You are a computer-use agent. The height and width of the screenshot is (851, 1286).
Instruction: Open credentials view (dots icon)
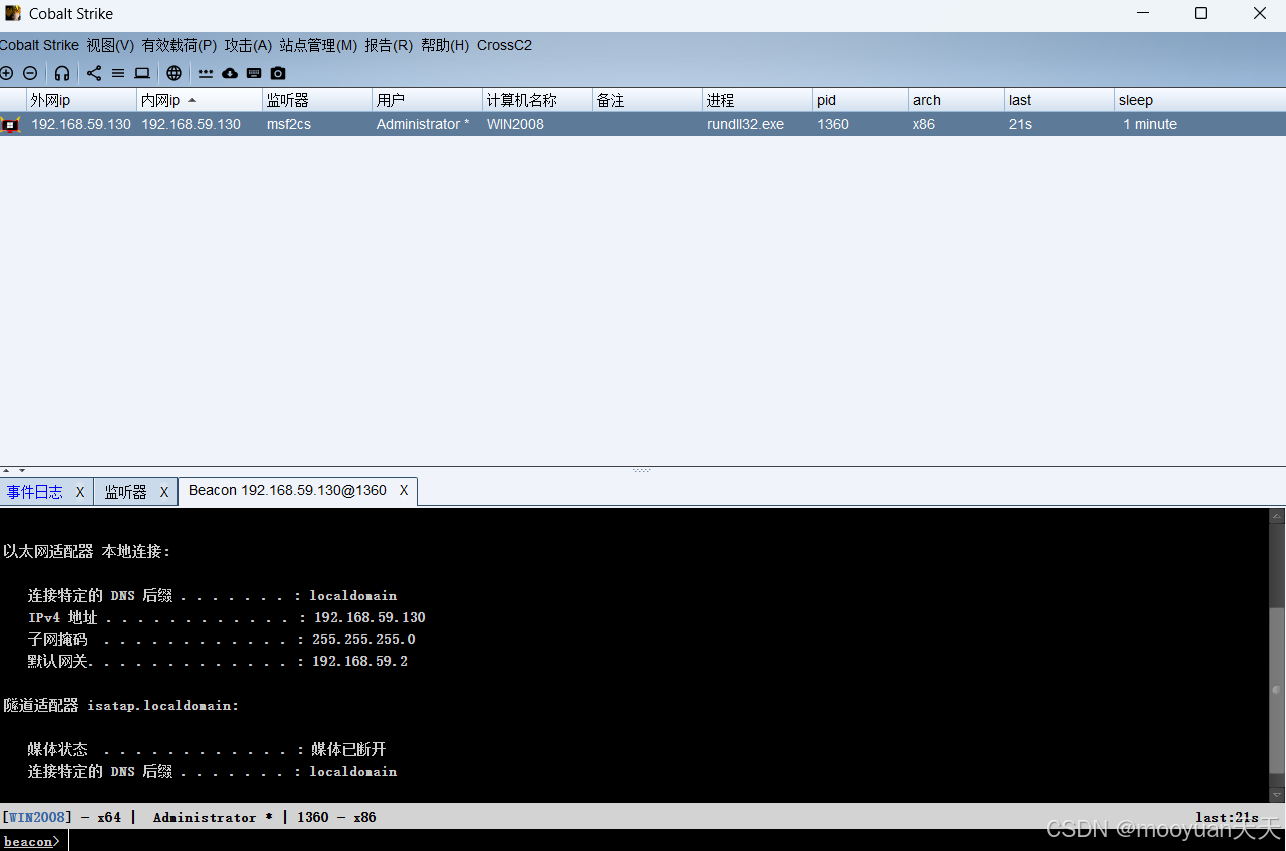pos(206,73)
